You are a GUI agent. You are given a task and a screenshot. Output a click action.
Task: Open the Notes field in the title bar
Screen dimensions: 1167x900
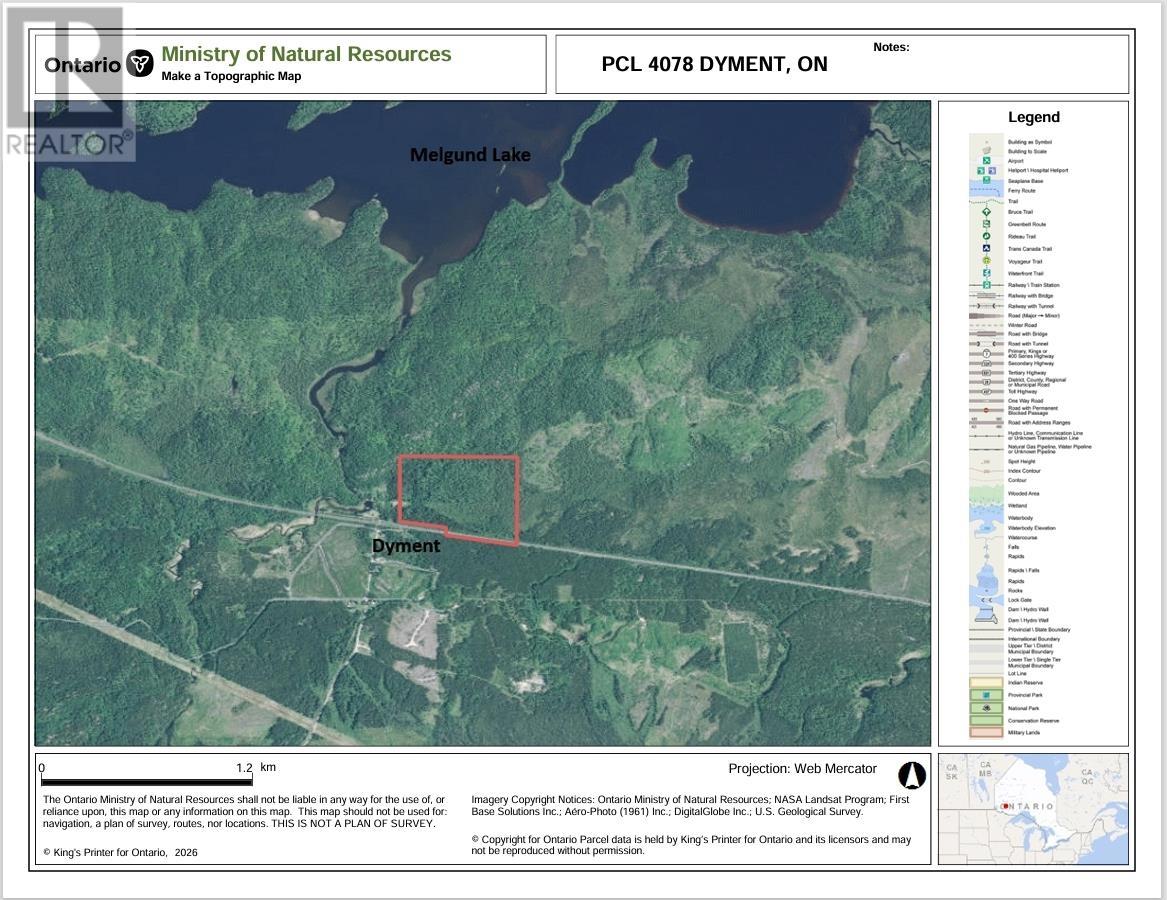point(890,46)
